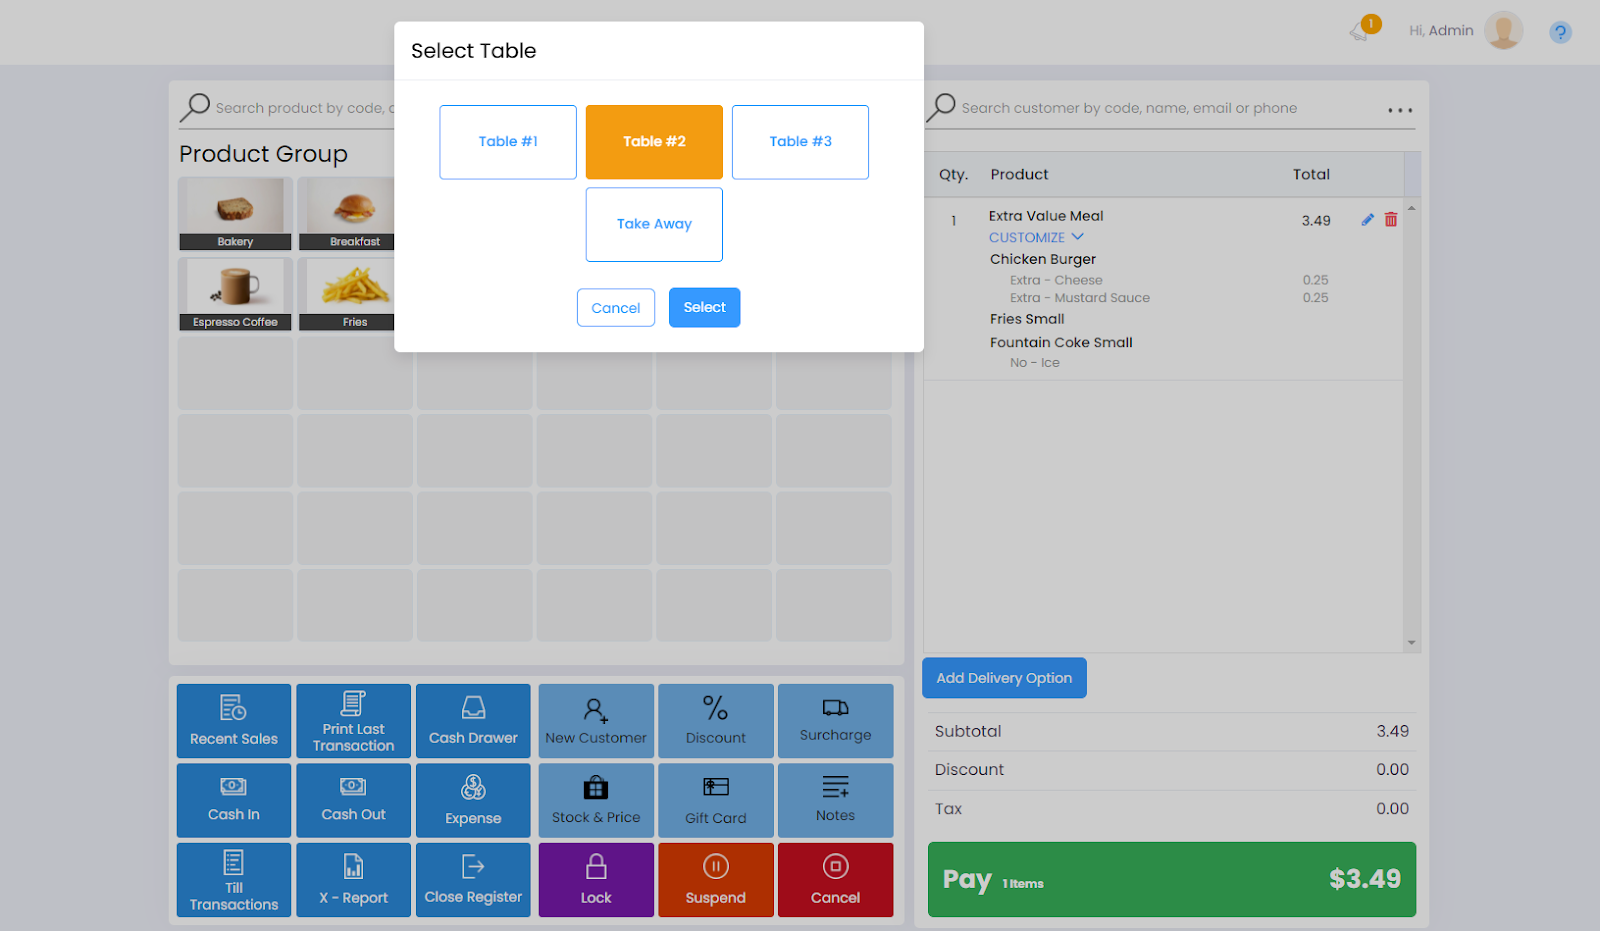Click the Add Delivery Option button
This screenshot has height=931, width=1600.
coord(1003,678)
